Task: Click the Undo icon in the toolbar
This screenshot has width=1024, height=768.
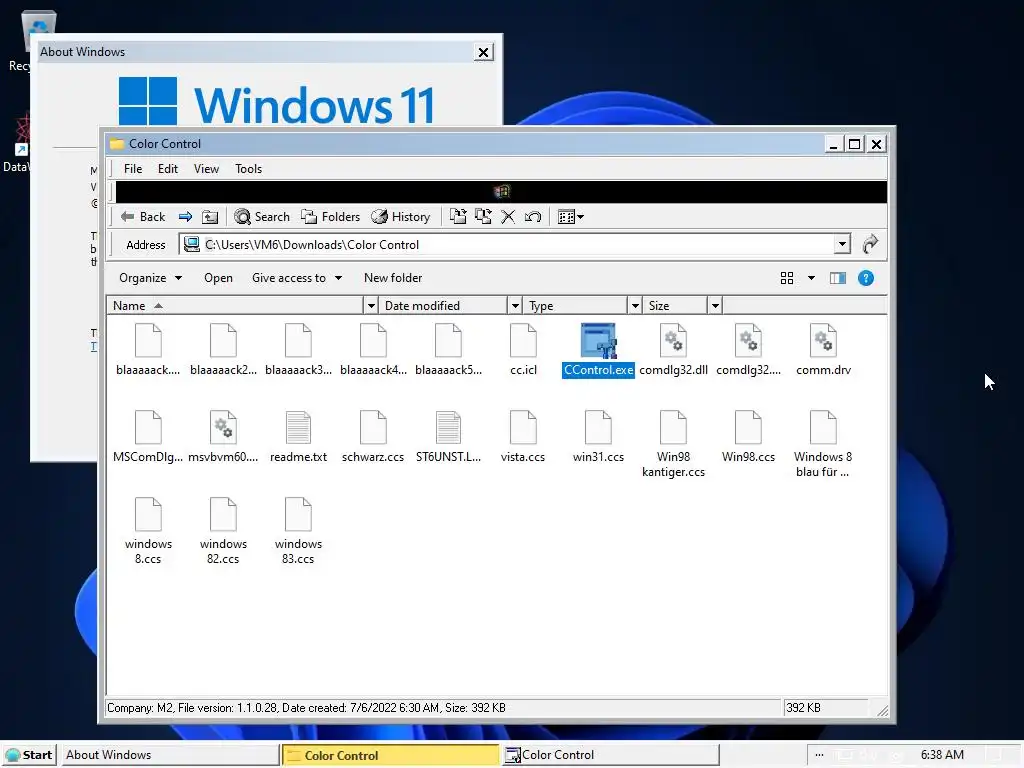Action: (x=533, y=217)
